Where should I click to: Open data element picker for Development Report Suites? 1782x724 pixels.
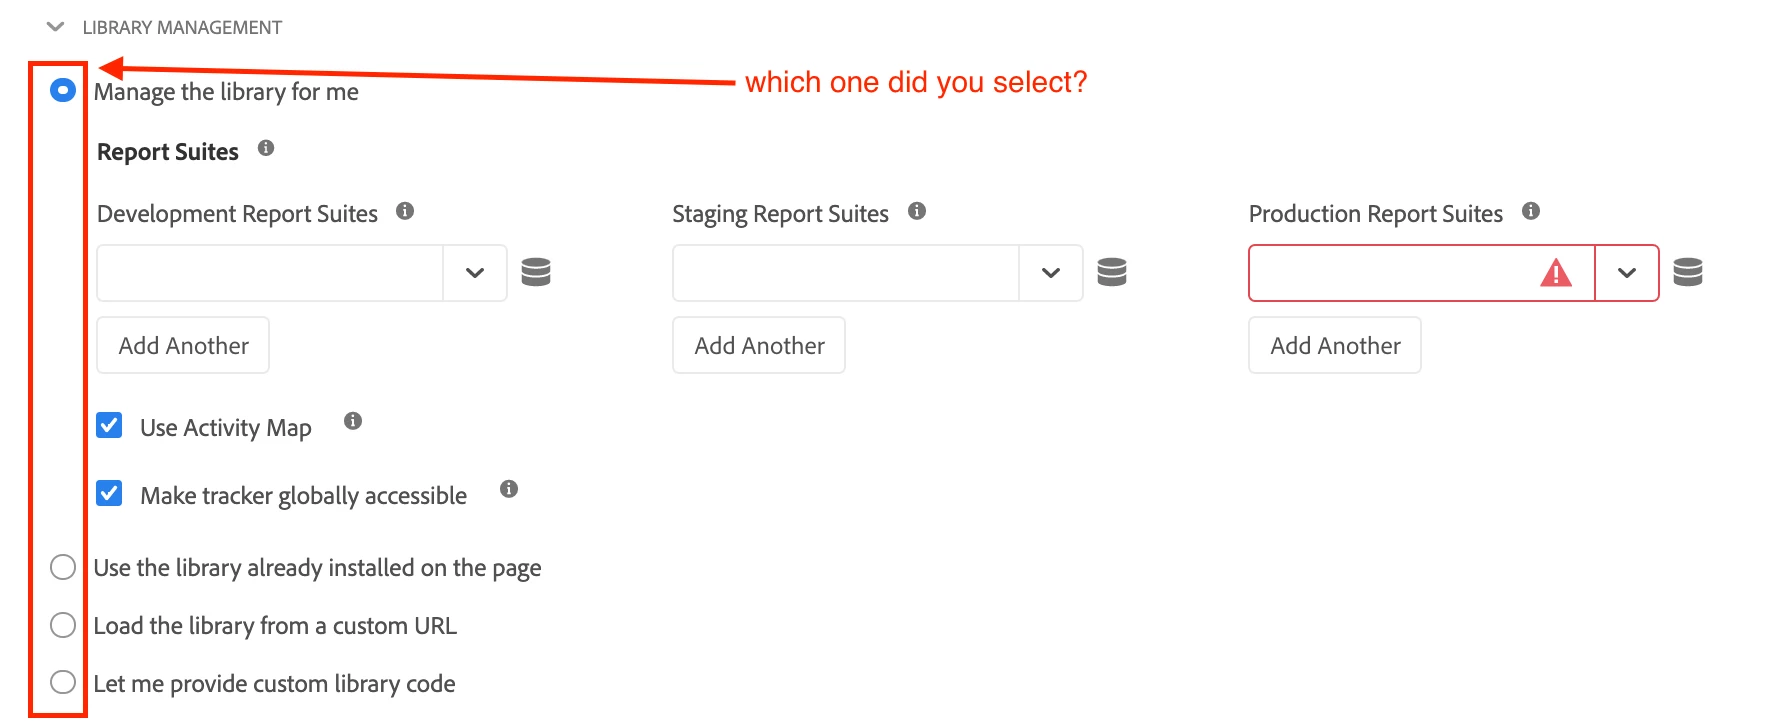click(x=536, y=272)
